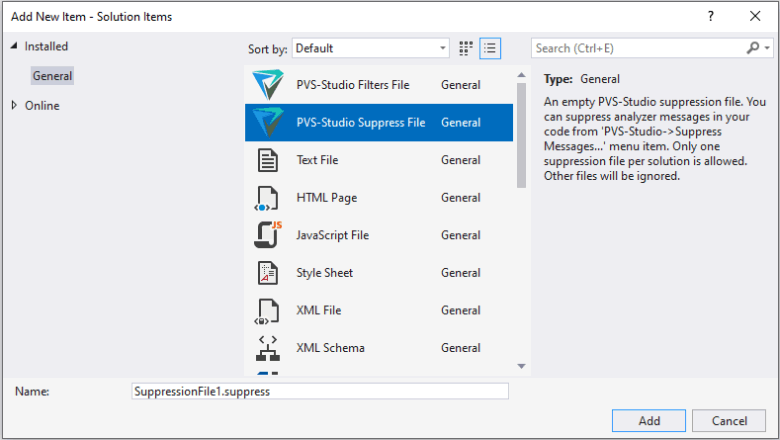Click the Add button
This screenshot has width=780, height=440.
[x=649, y=421]
